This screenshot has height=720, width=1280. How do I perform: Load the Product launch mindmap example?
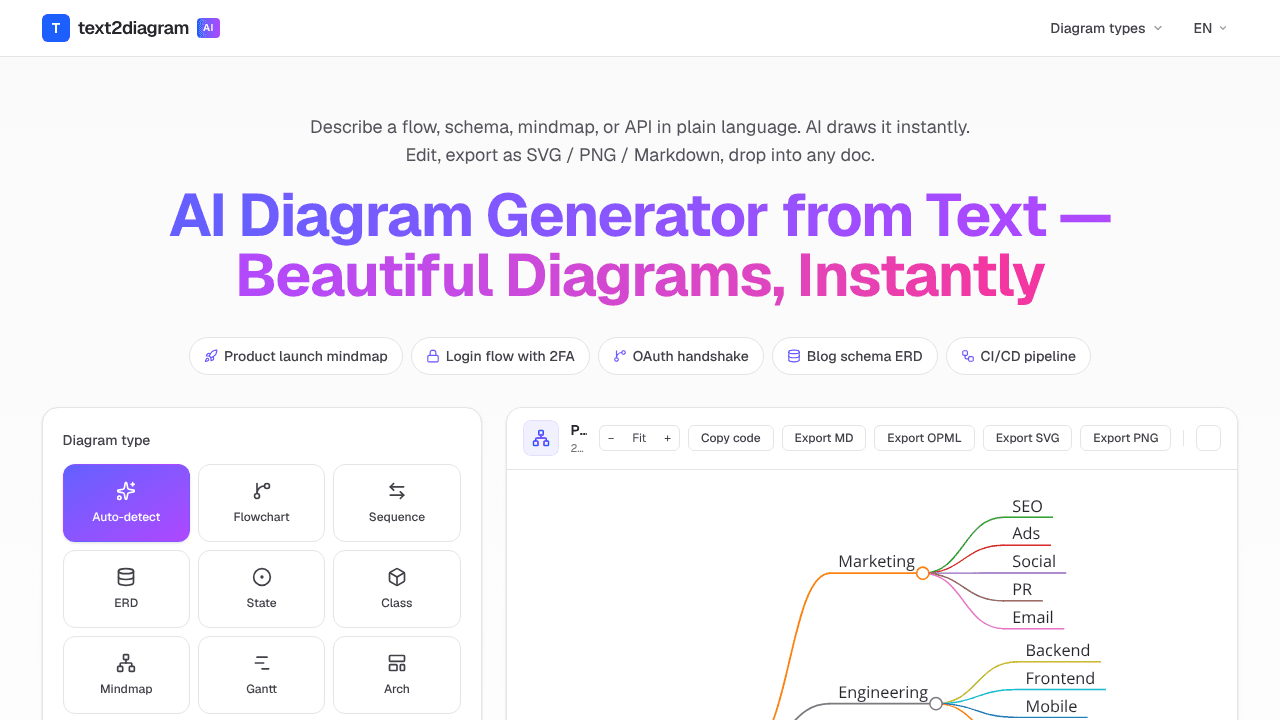(x=296, y=356)
